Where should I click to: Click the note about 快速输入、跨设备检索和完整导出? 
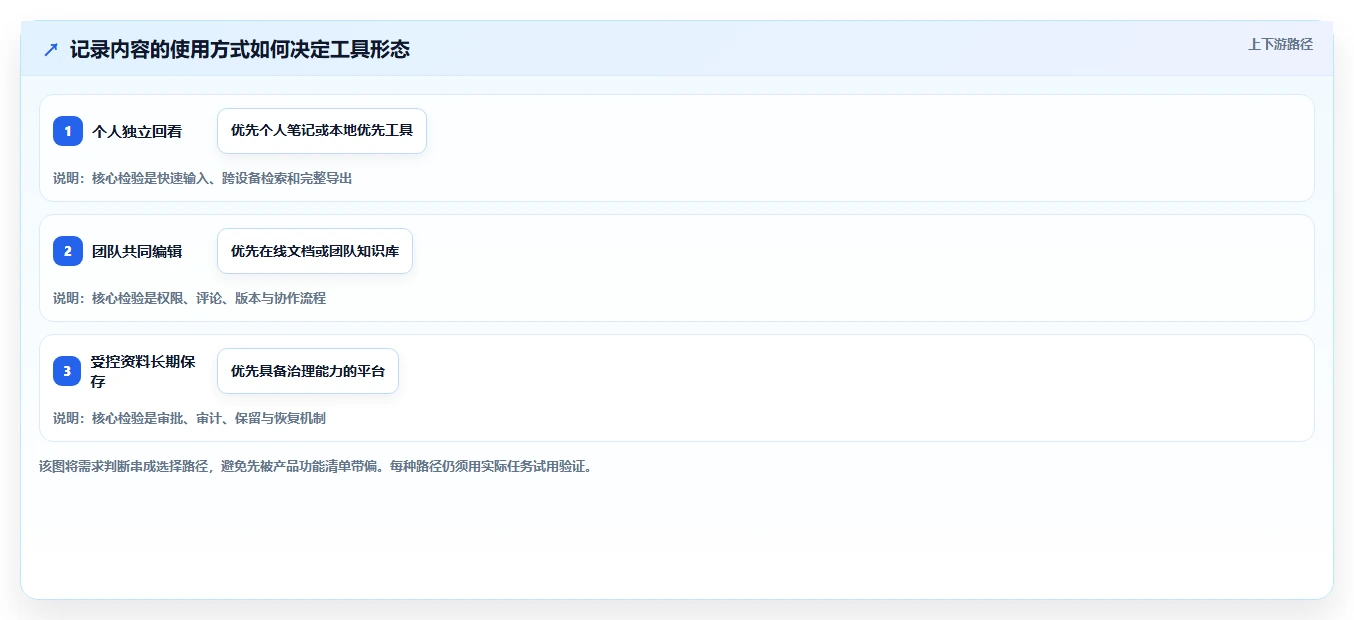pos(203,178)
